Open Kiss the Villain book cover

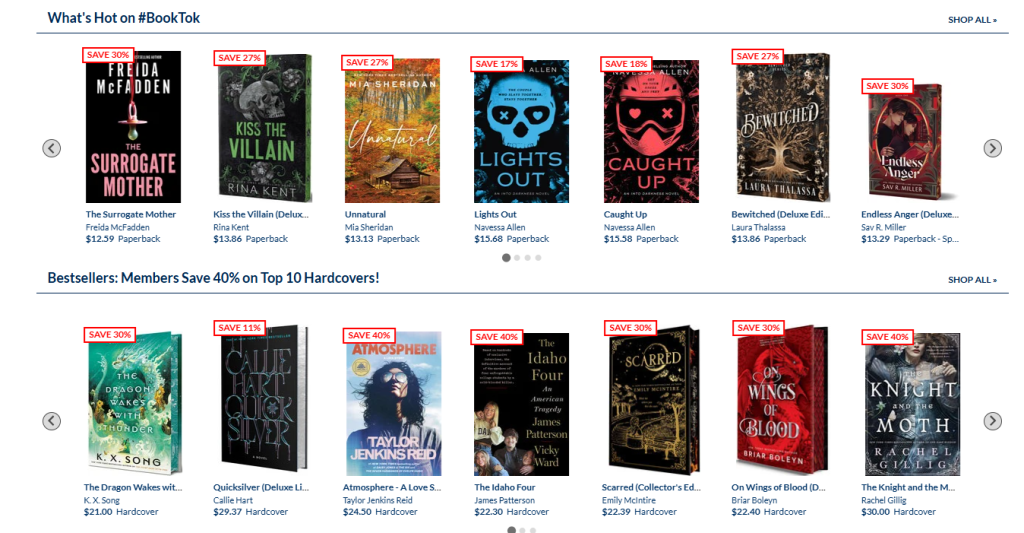(x=264, y=128)
